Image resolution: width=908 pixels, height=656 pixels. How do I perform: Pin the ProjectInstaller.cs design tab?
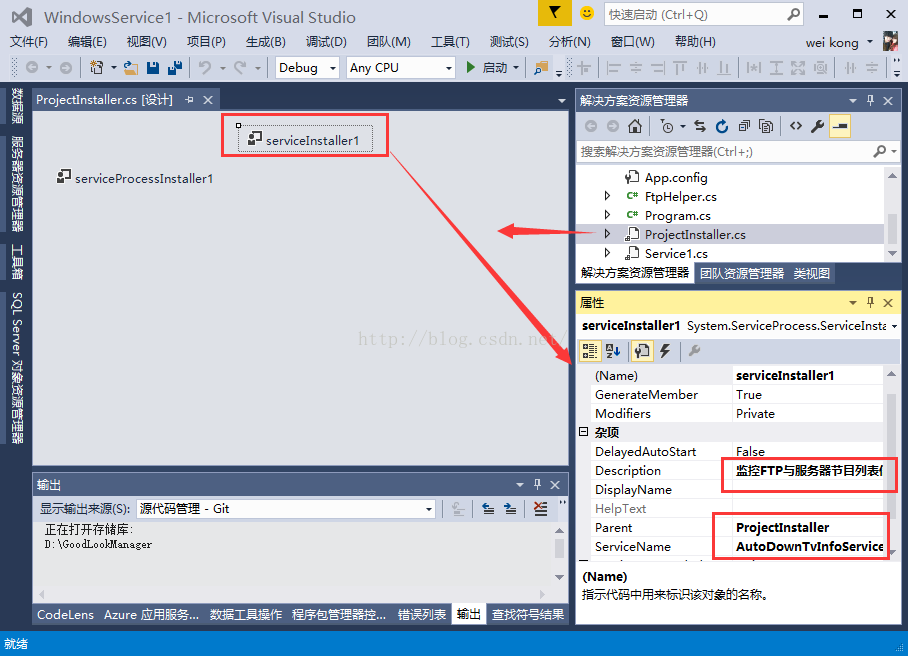[189, 100]
